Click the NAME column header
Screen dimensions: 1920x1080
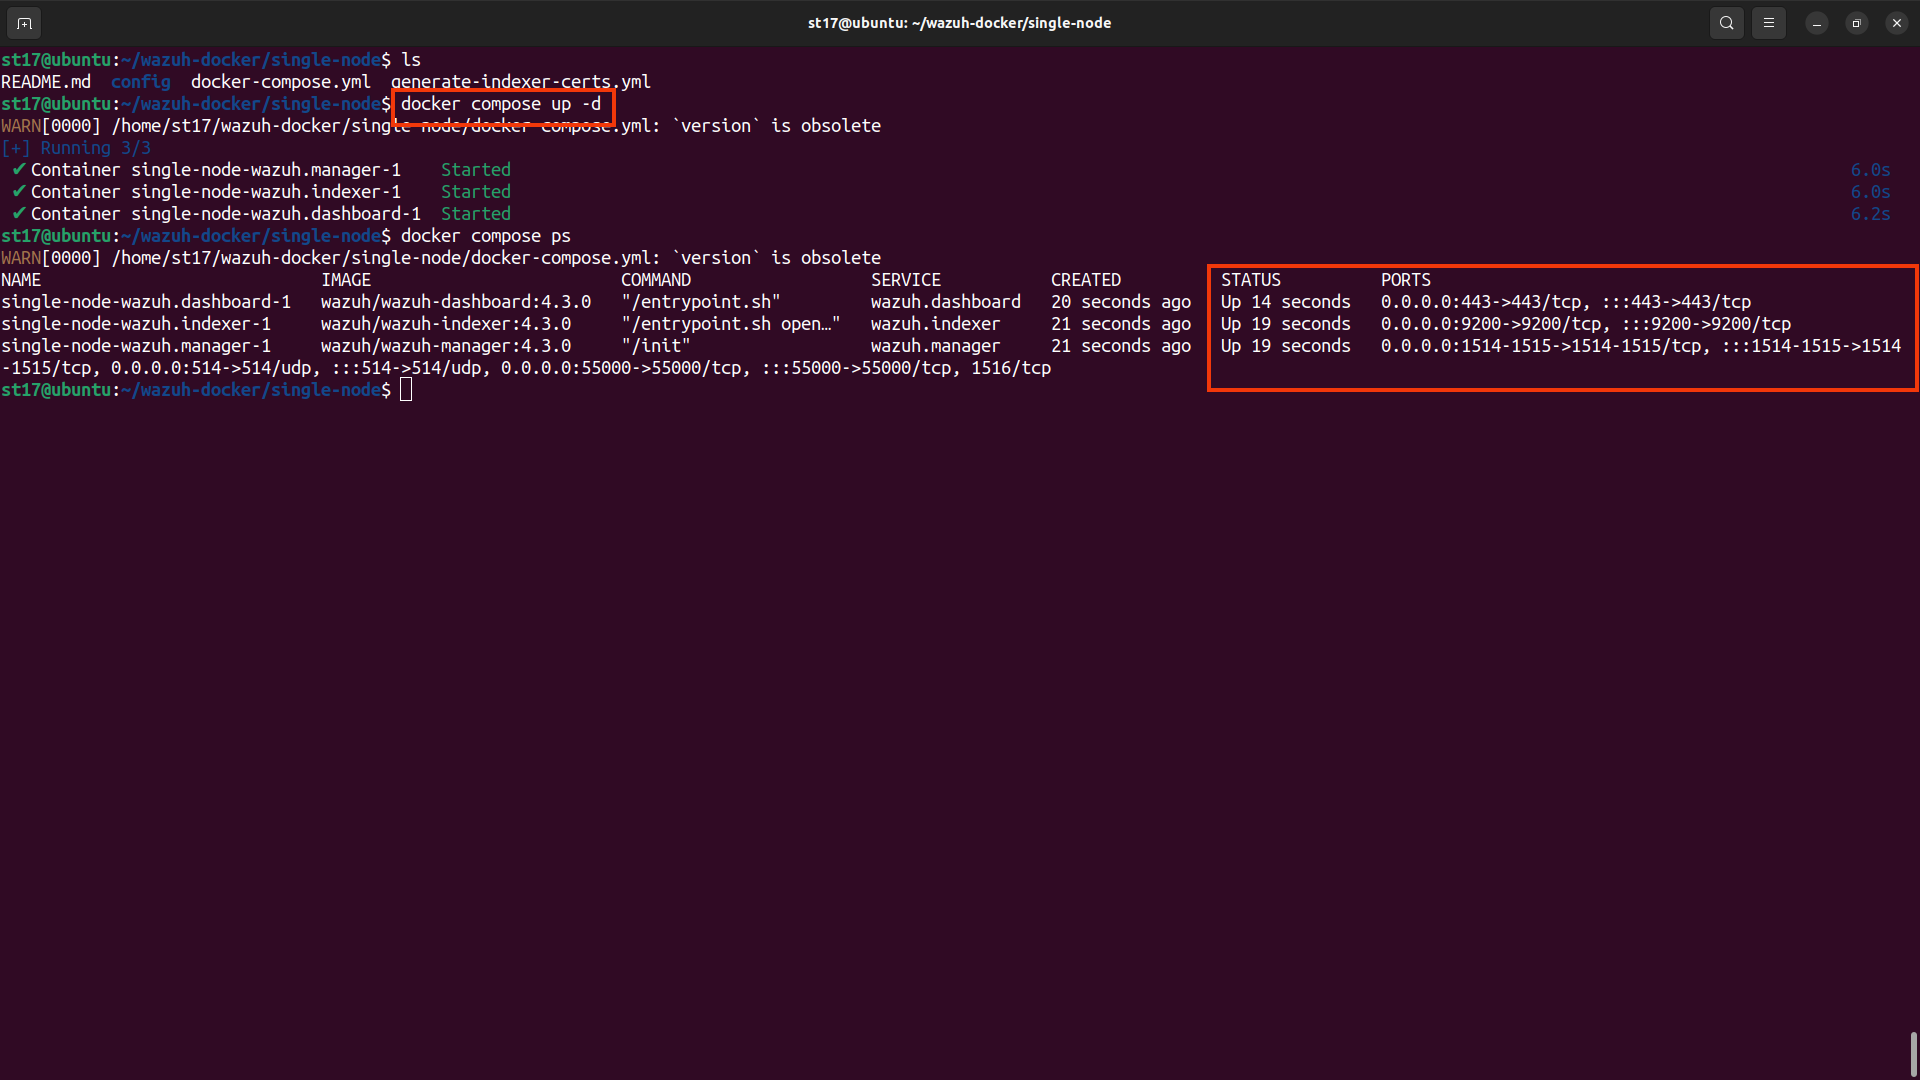click(21, 280)
